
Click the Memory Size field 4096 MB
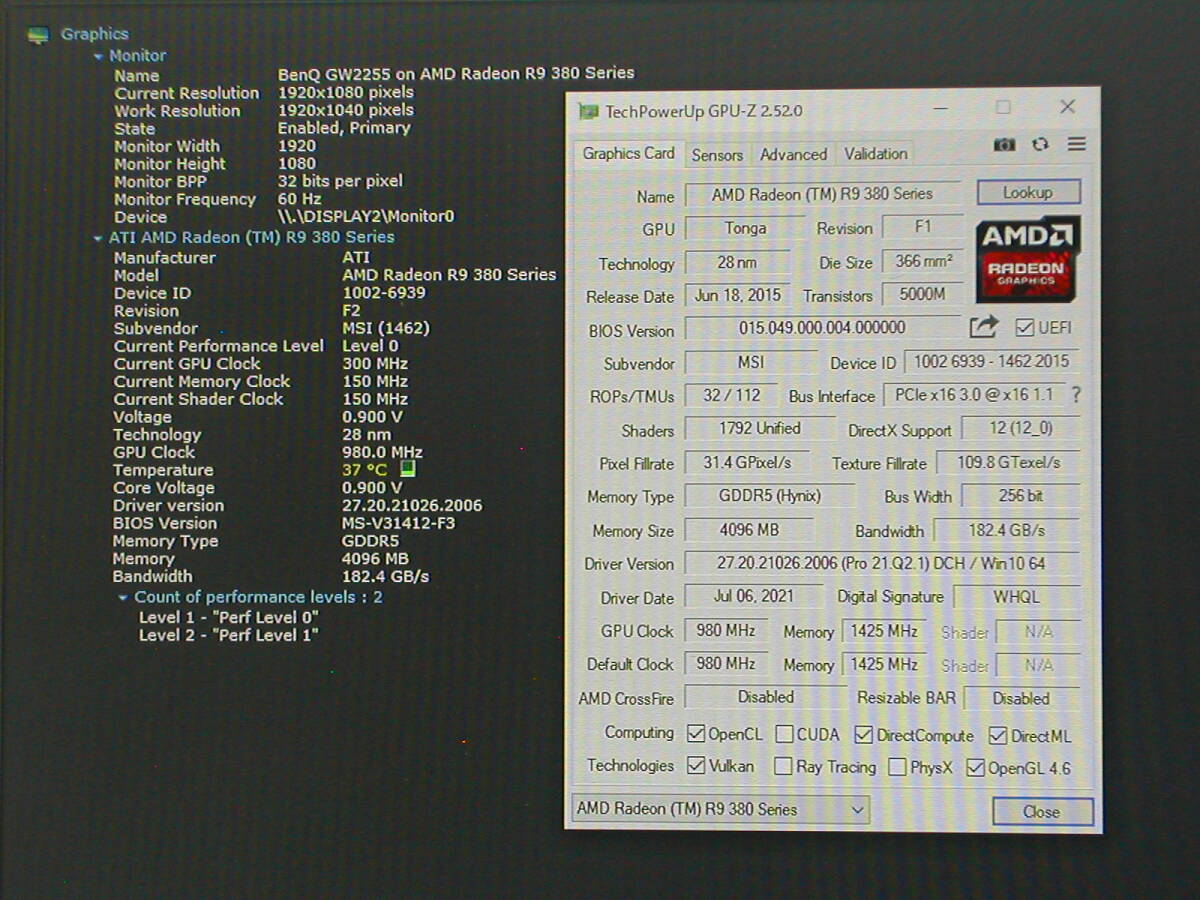click(749, 529)
